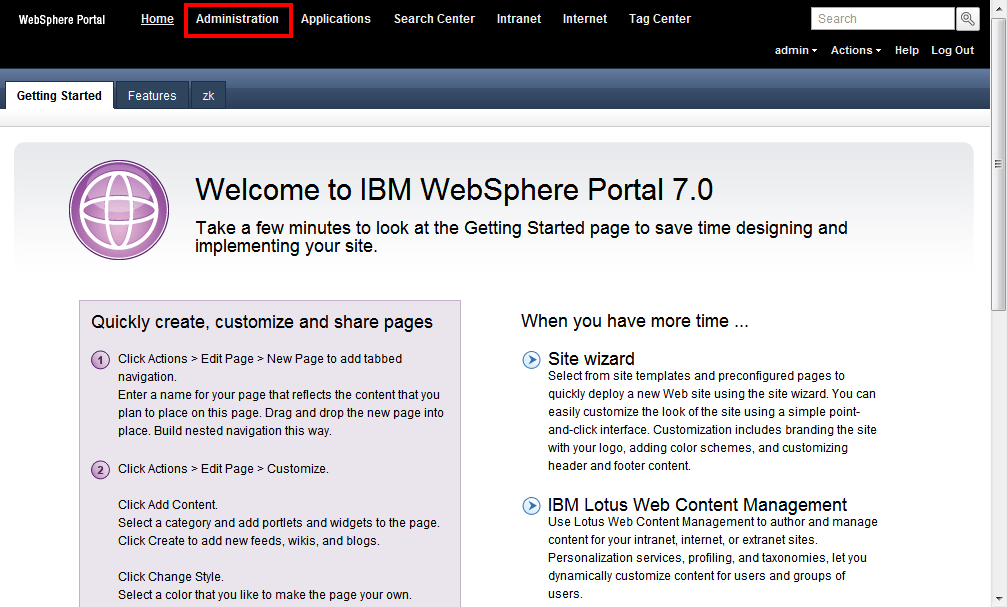Image resolution: width=1007 pixels, height=607 pixels.
Task: Open the admin user dropdown
Action: point(796,50)
